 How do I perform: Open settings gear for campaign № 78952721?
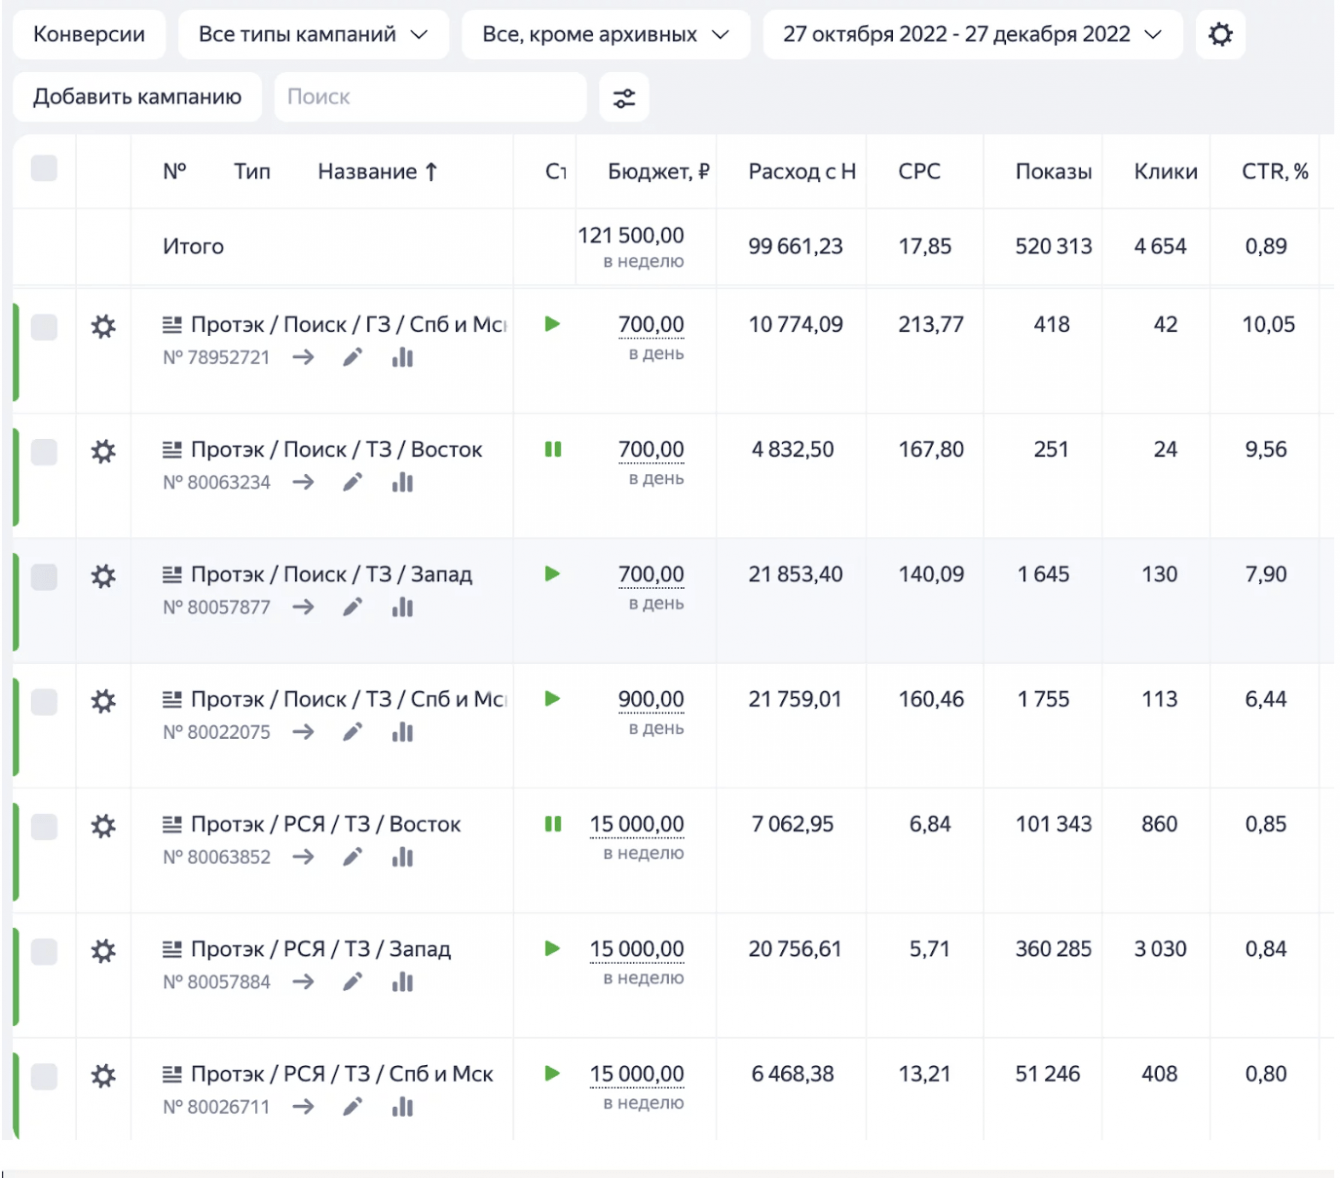pos(103,327)
